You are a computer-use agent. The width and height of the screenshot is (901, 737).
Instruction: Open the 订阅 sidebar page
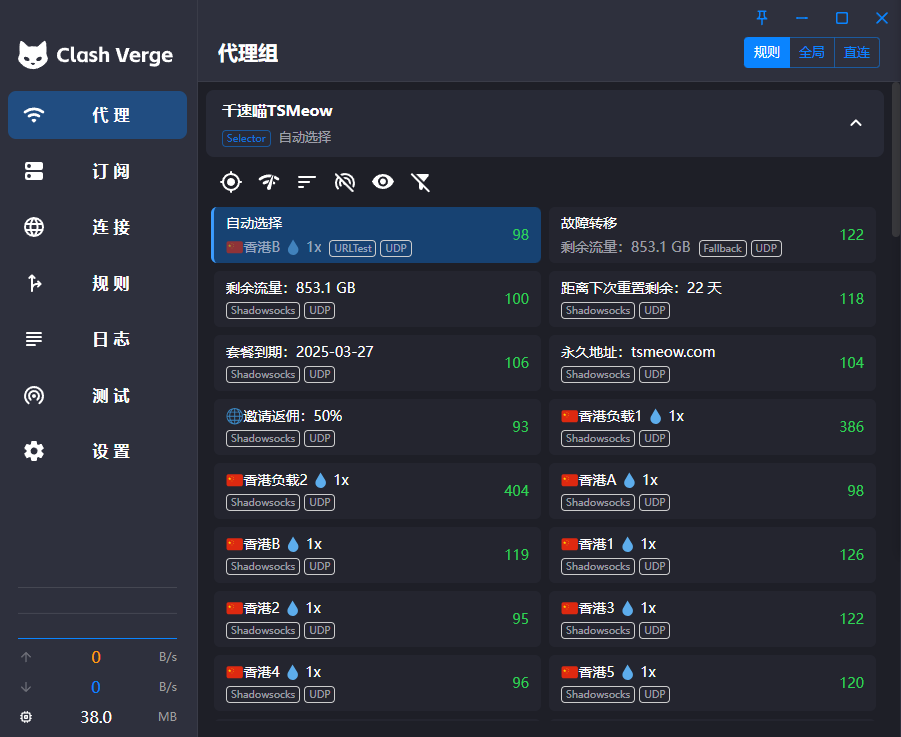click(97, 171)
